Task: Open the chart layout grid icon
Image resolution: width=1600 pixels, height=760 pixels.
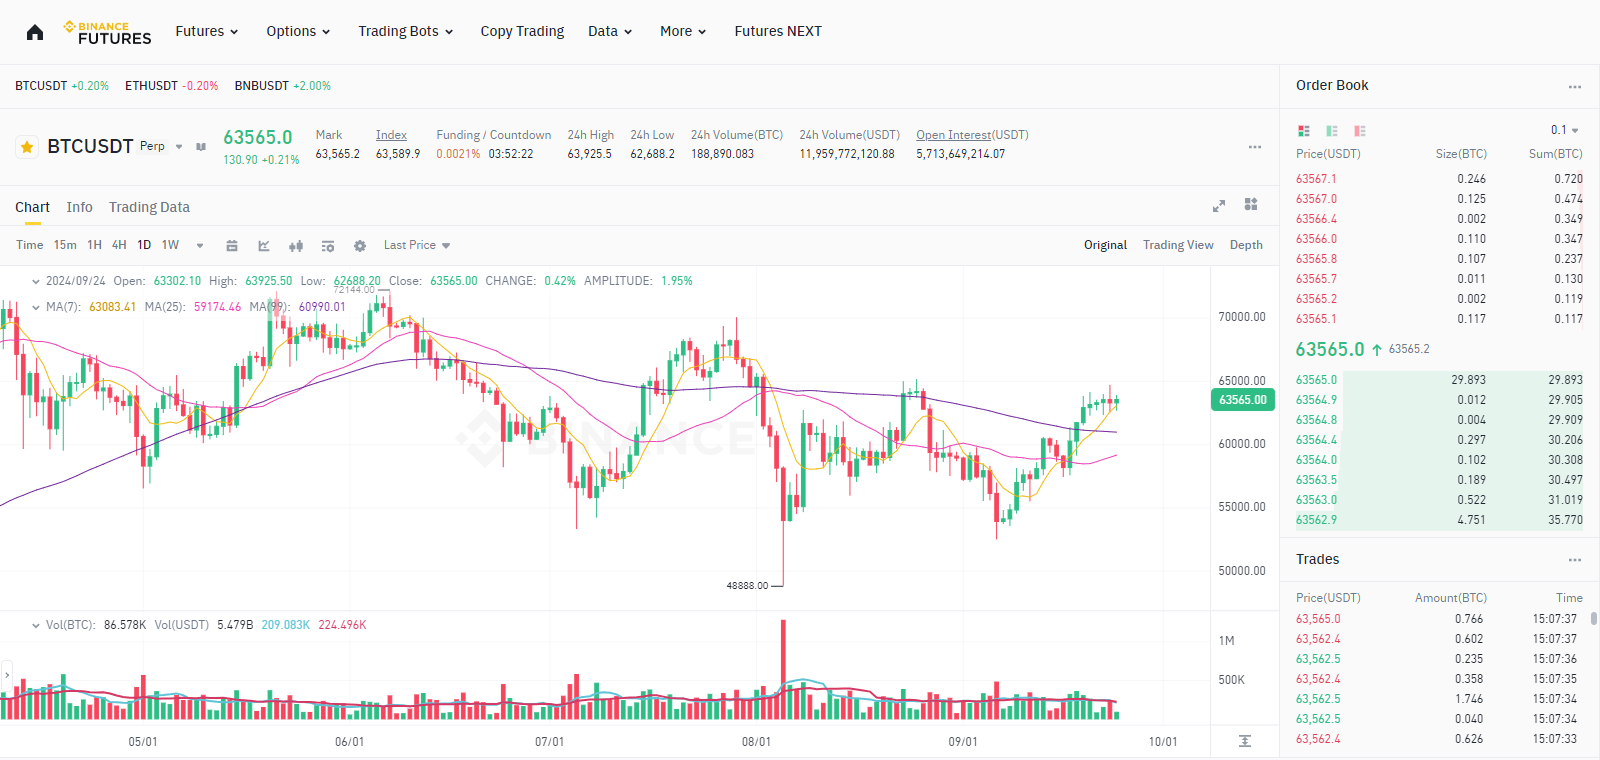Action: click(x=1251, y=205)
